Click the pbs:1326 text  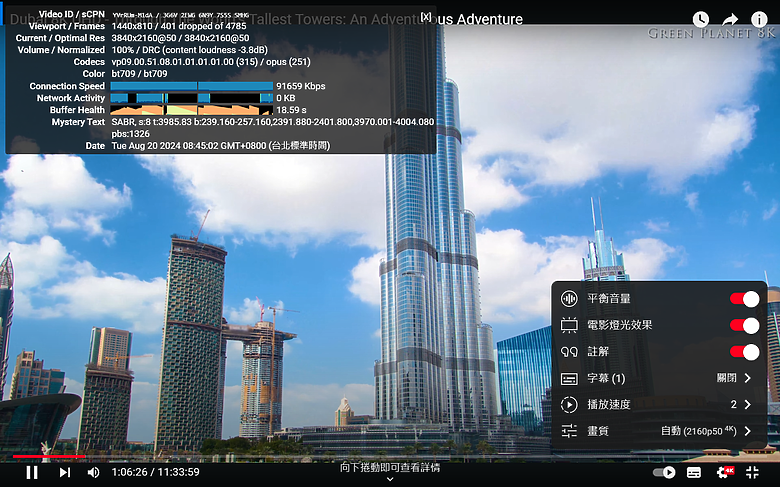(130, 134)
